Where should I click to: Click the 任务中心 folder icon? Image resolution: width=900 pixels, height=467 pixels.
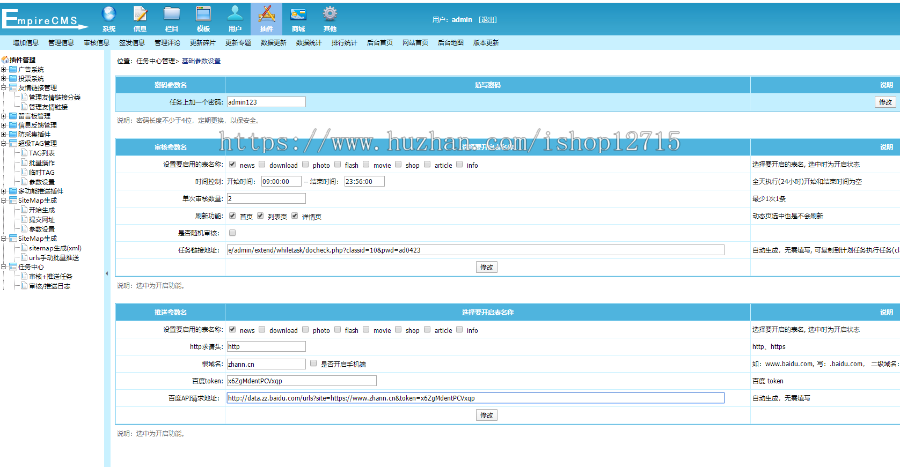tap(13, 267)
